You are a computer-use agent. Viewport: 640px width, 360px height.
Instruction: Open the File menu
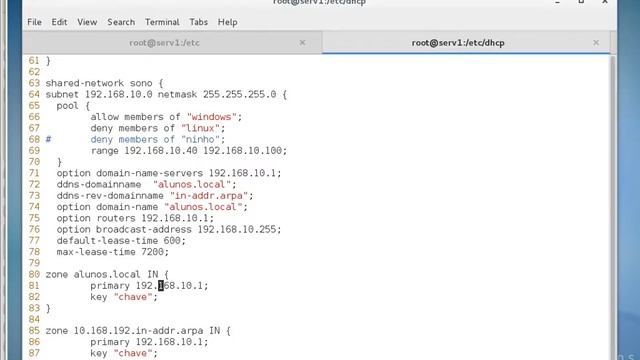34,22
